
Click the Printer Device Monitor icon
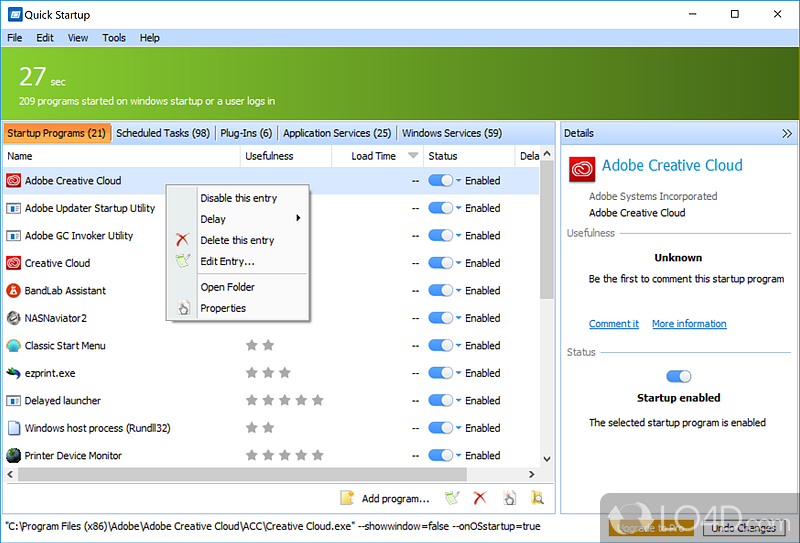point(14,456)
